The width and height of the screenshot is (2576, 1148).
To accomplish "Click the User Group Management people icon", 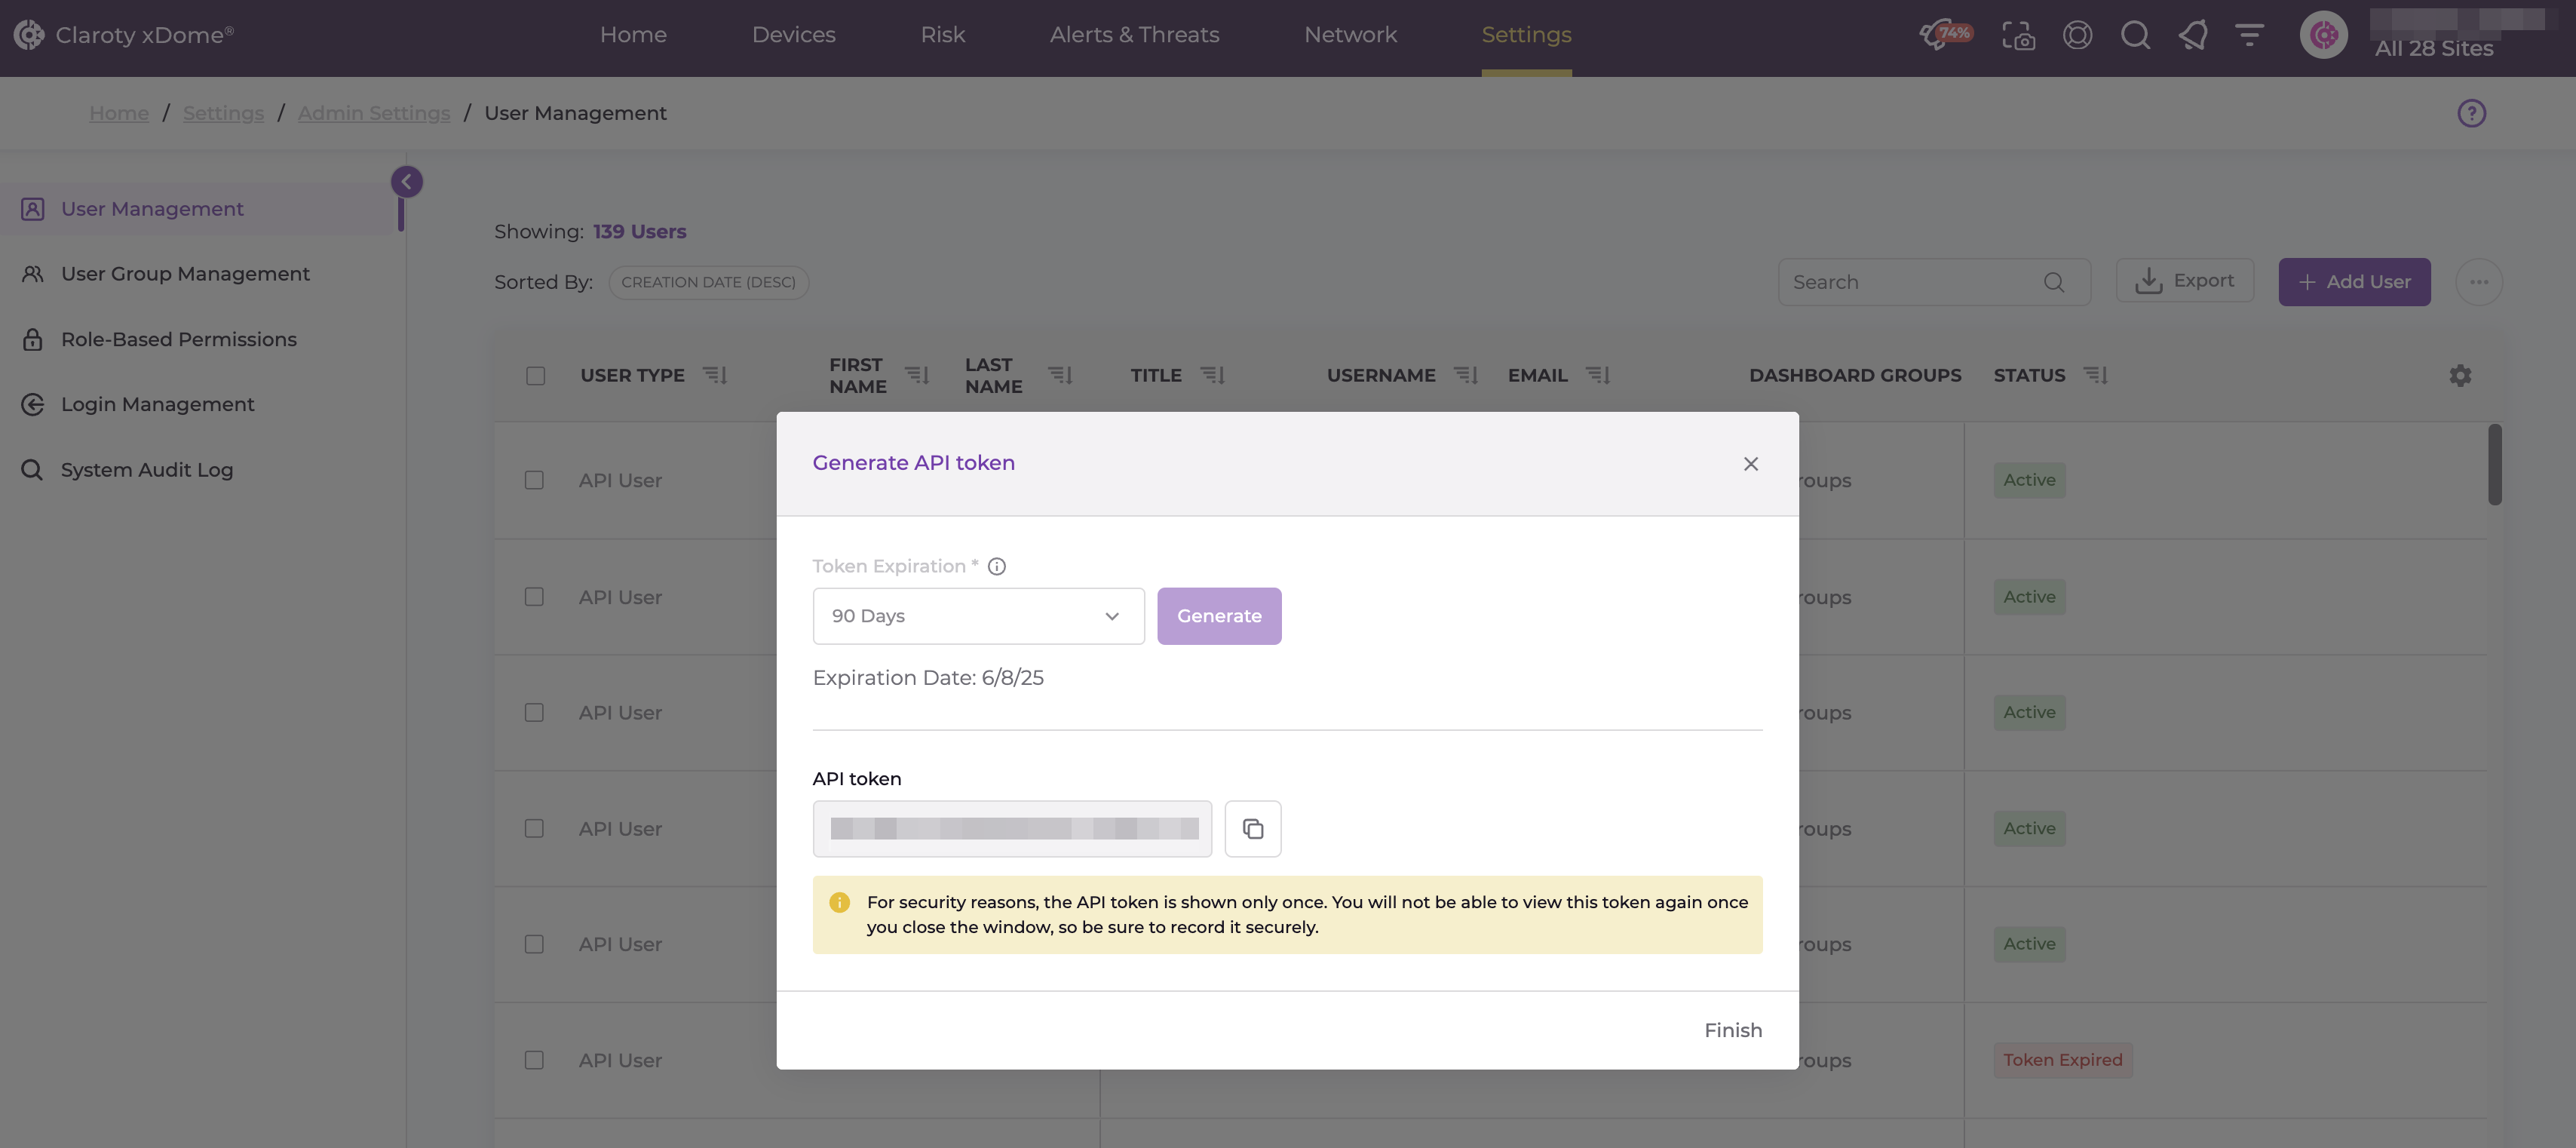I will click(33, 274).
